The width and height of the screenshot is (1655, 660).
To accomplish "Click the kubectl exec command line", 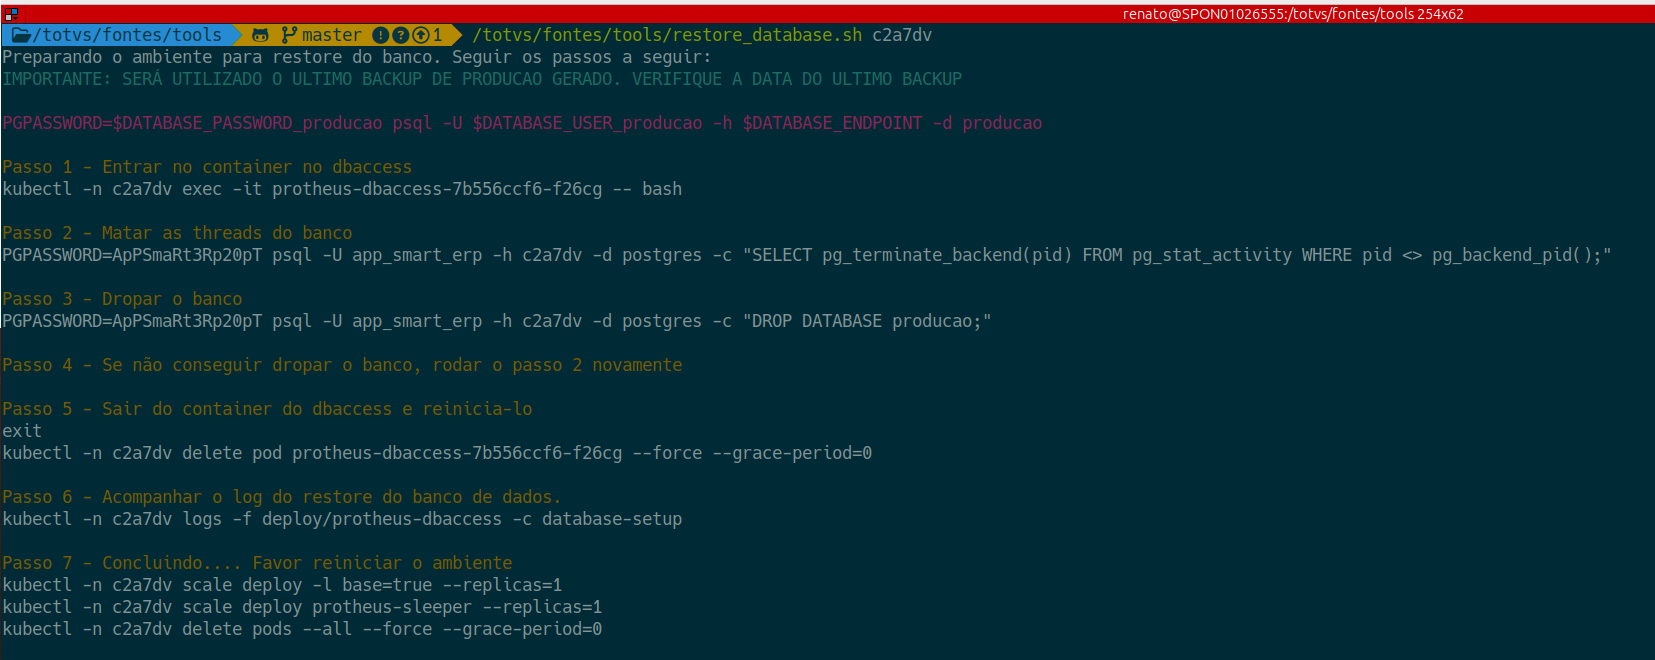I will 342,189.
